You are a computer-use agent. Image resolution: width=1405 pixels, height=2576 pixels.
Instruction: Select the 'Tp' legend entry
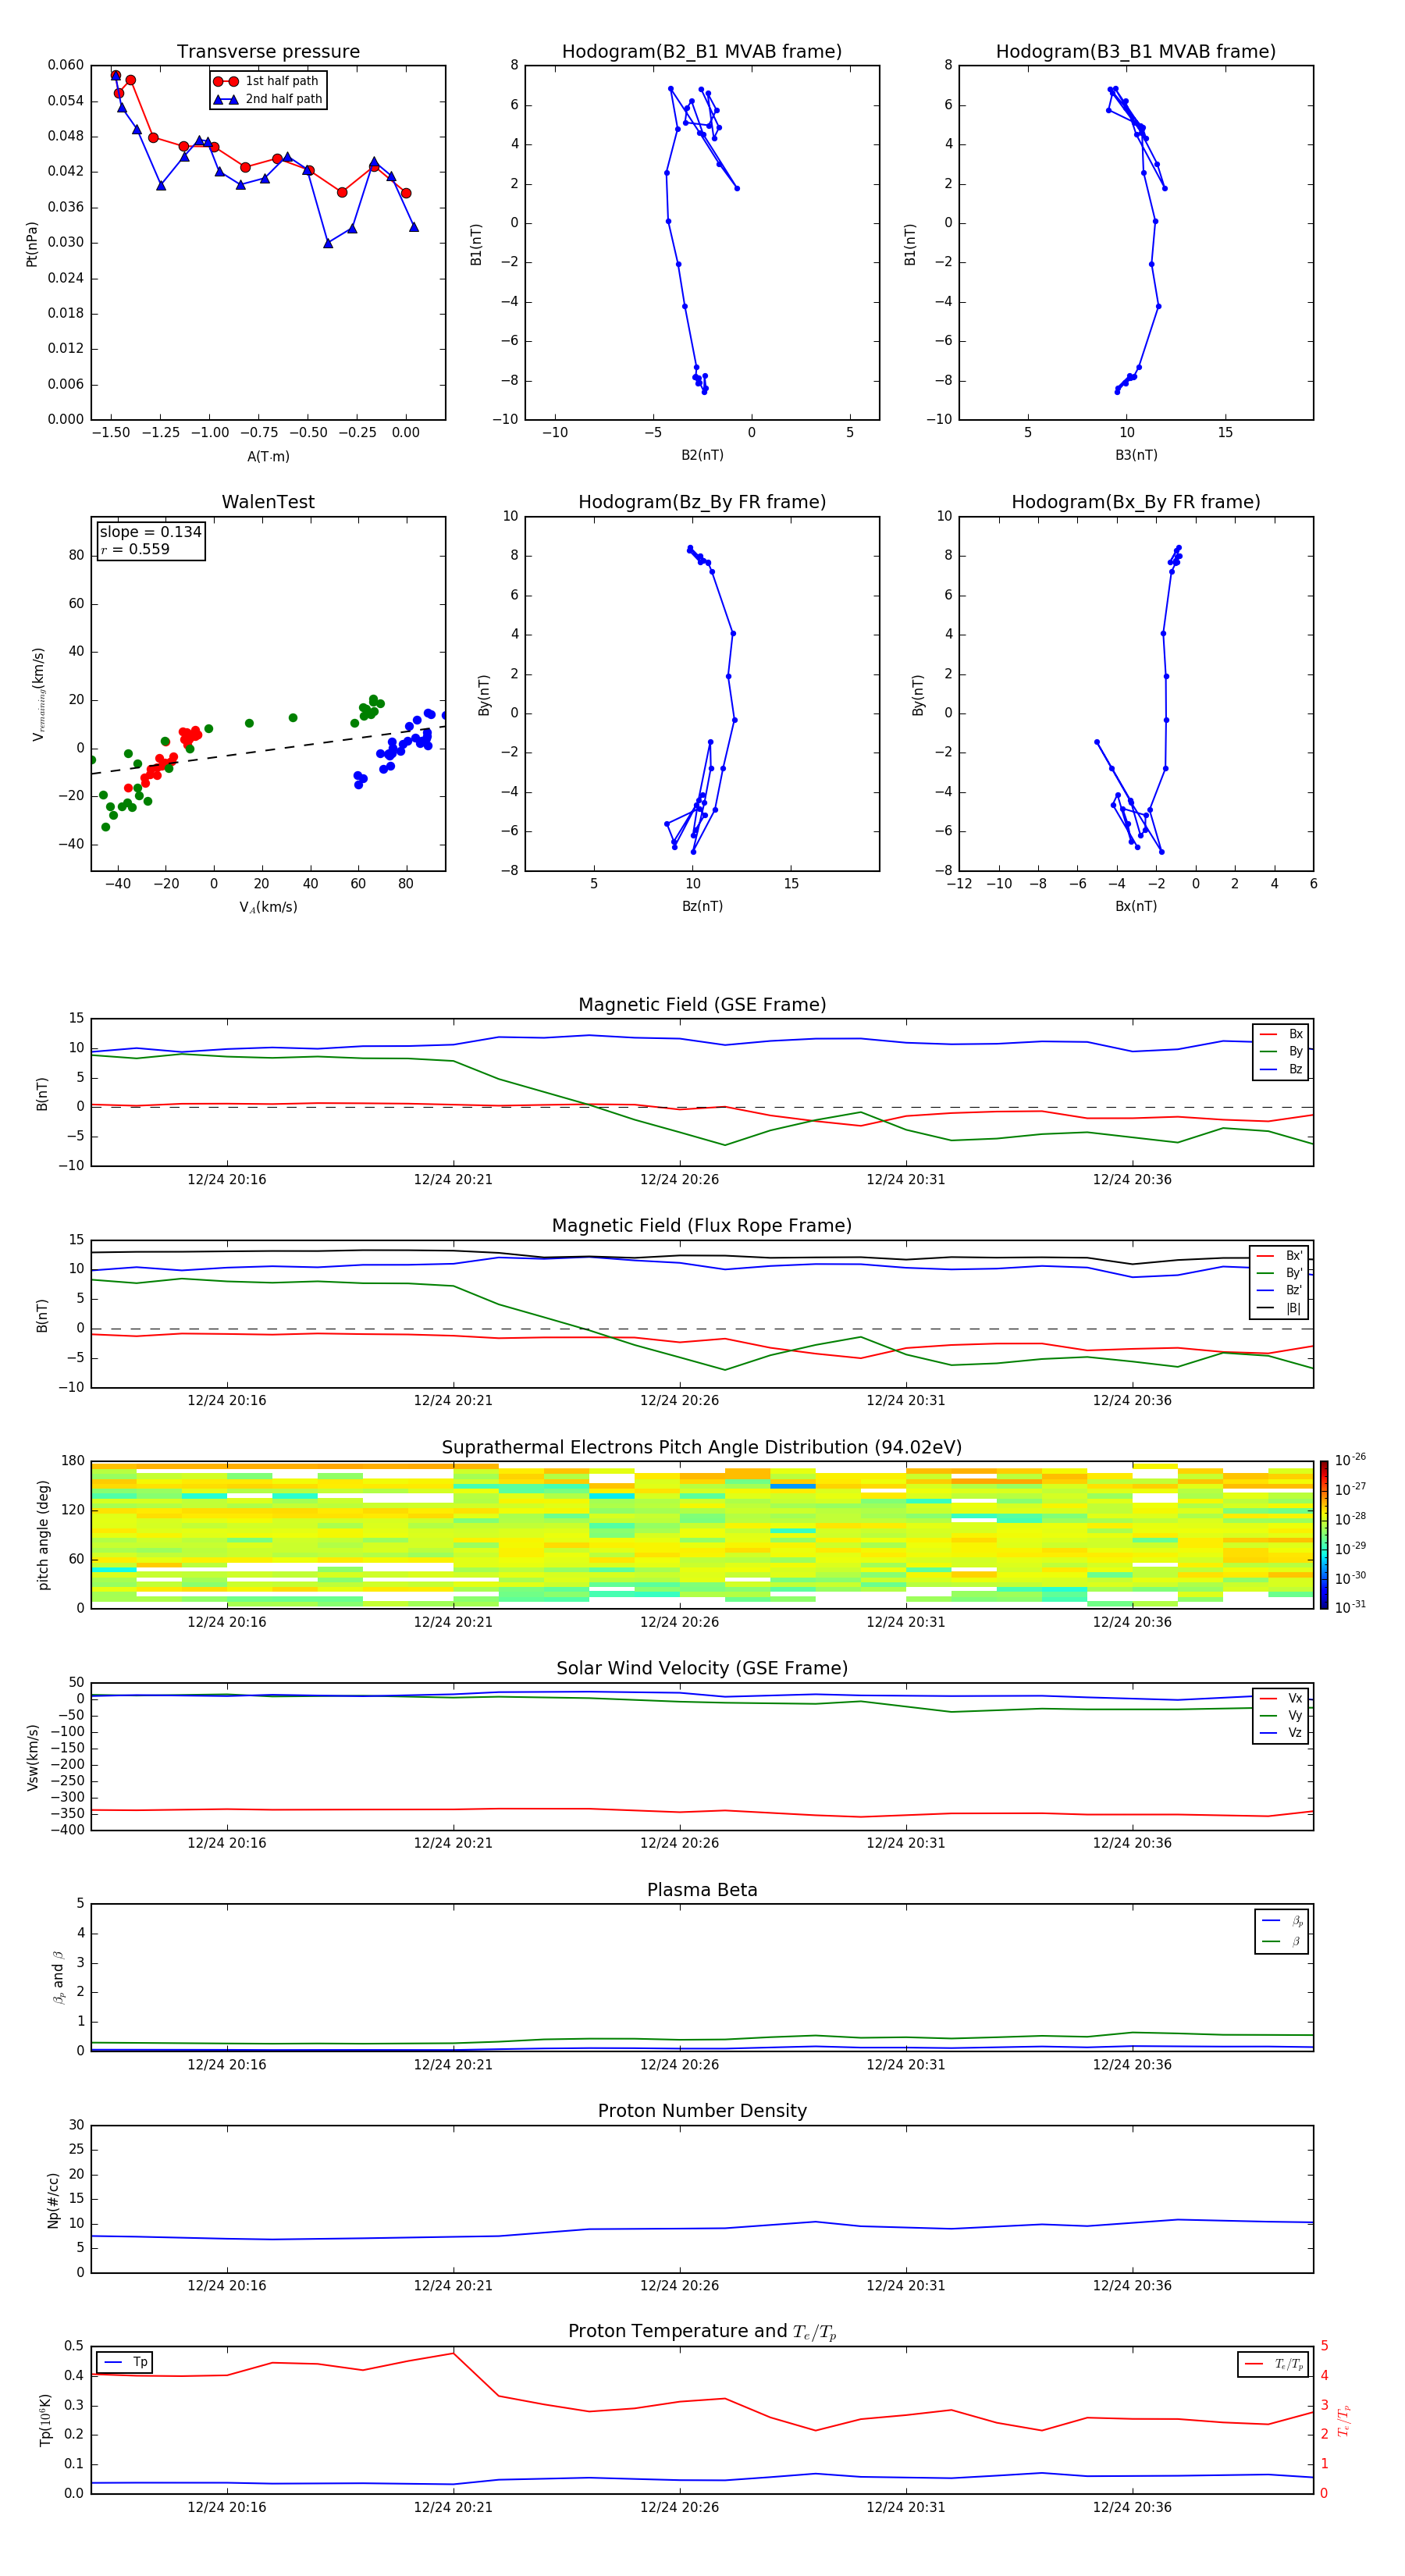pos(126,2362)
